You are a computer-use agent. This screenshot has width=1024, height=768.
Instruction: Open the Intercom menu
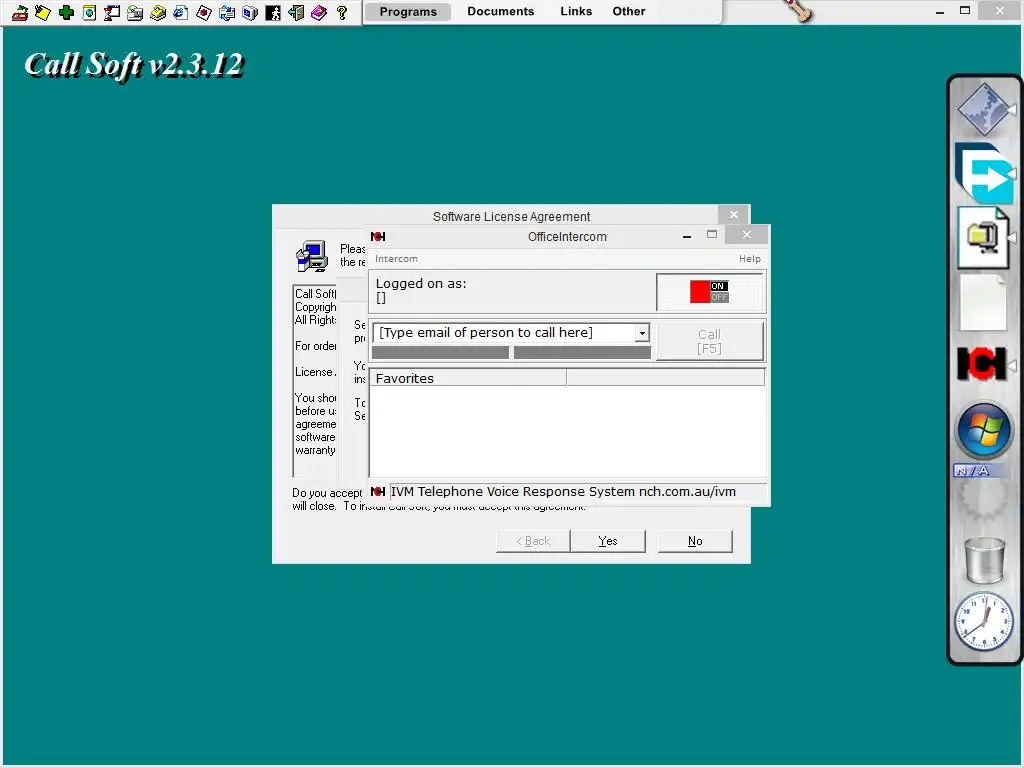[396, 259]
